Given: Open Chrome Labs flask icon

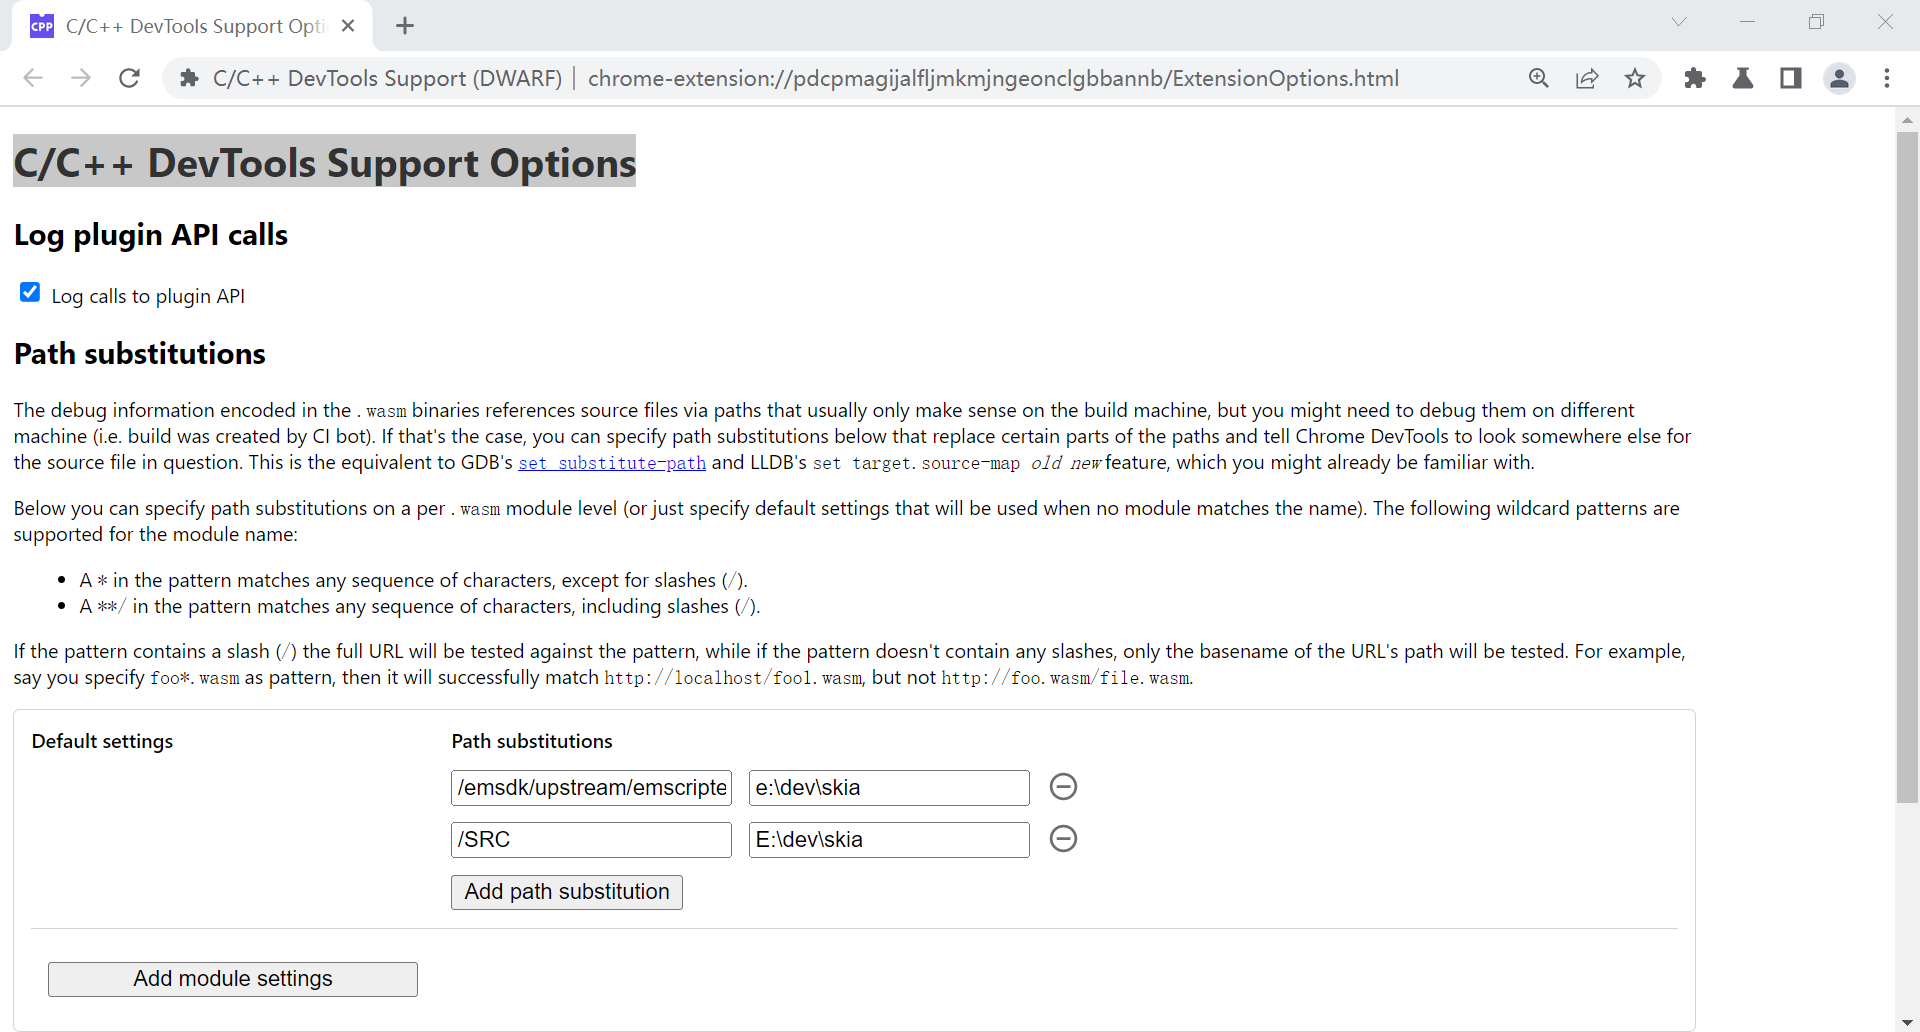Looking at the screenshot, I should tap(1743, 78).
